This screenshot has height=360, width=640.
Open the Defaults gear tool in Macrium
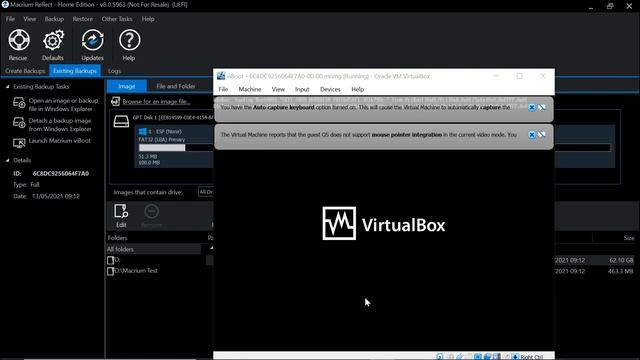click(53, 44)
